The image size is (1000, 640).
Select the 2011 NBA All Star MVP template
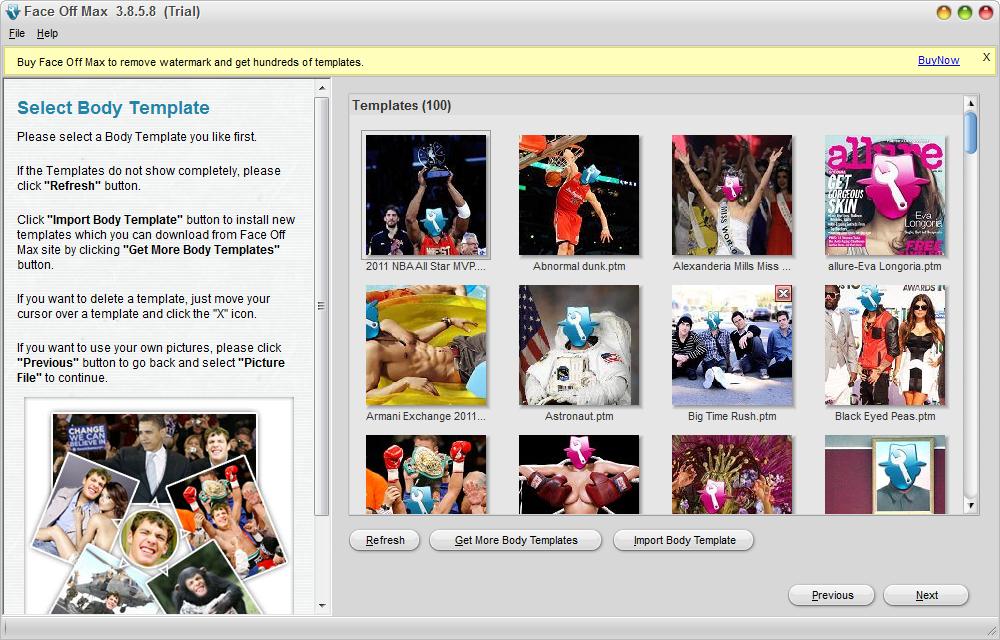(426, 196)
